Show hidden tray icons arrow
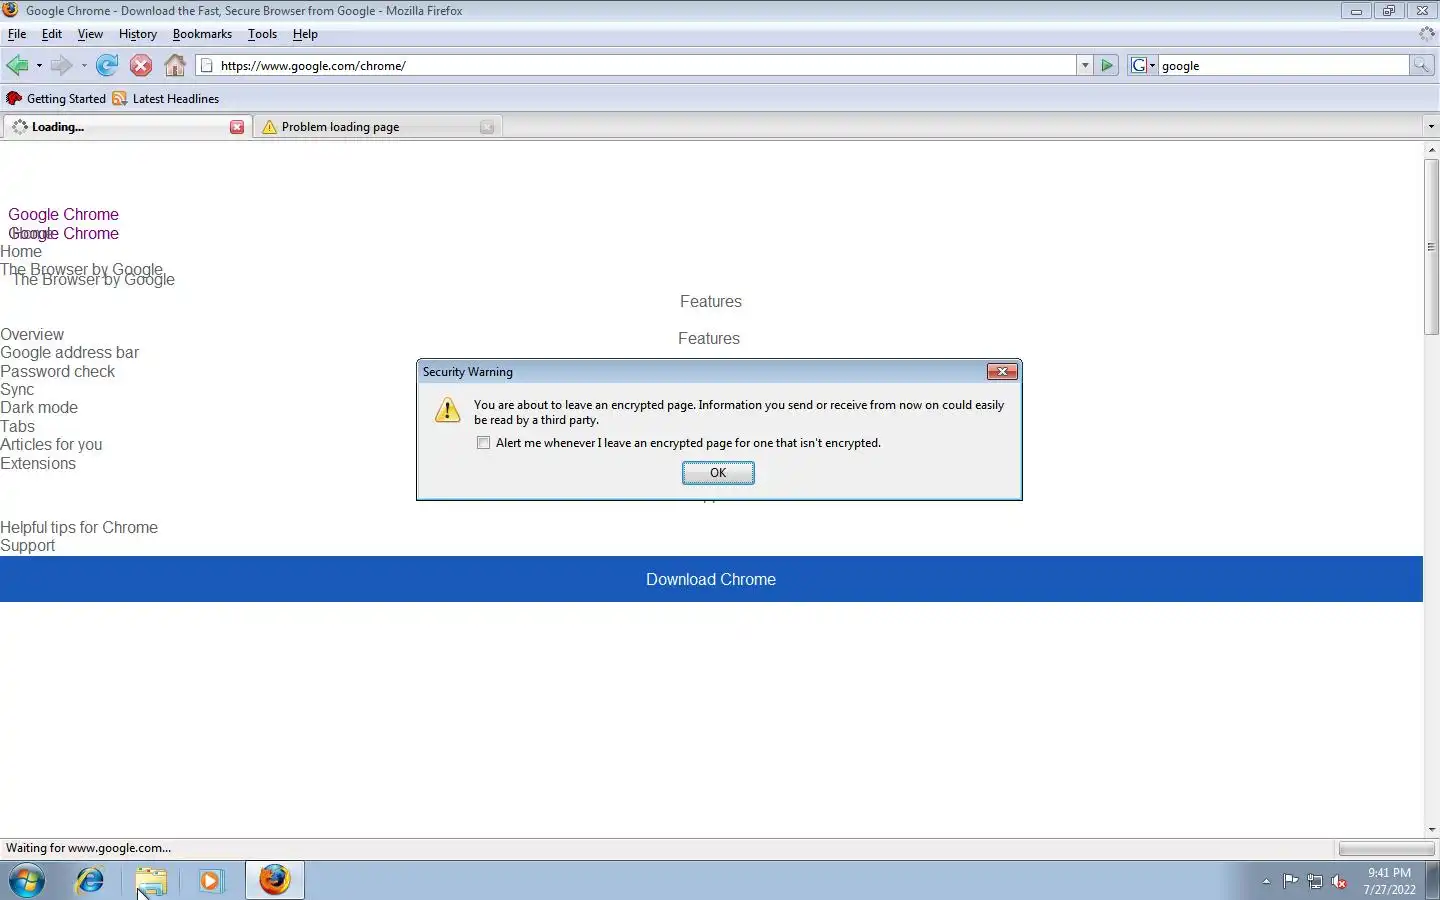Image resolution: width=1440 pixels, height=900 pixels. (1266, 881)
